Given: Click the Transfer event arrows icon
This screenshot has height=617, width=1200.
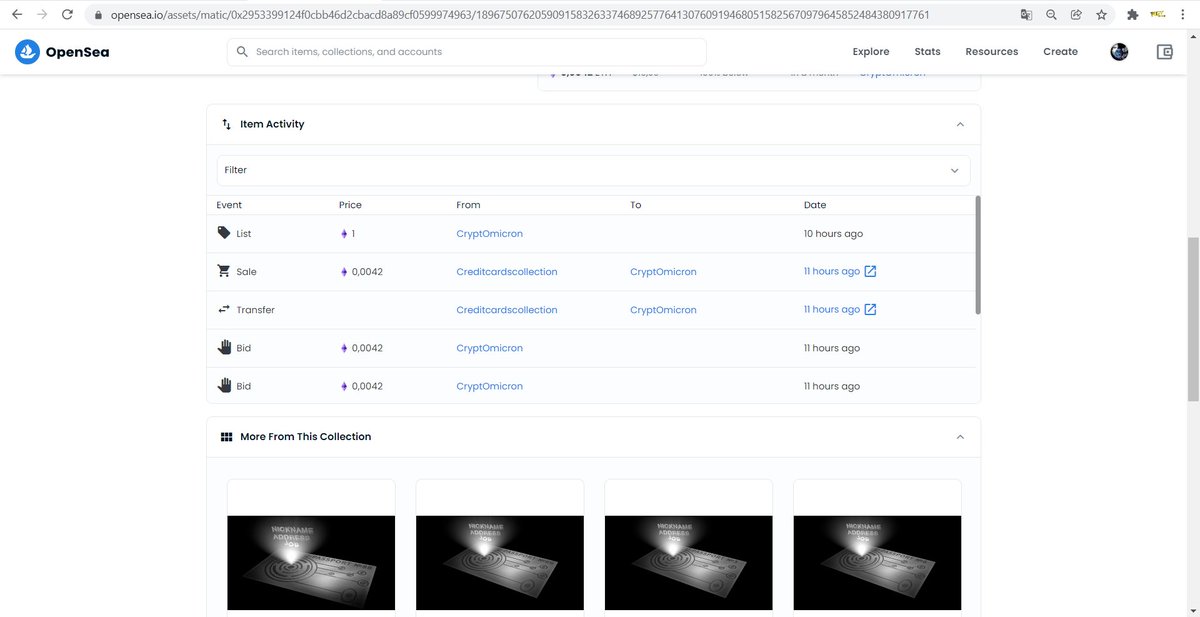Looking at the screenshot, I should click(224, 309).
